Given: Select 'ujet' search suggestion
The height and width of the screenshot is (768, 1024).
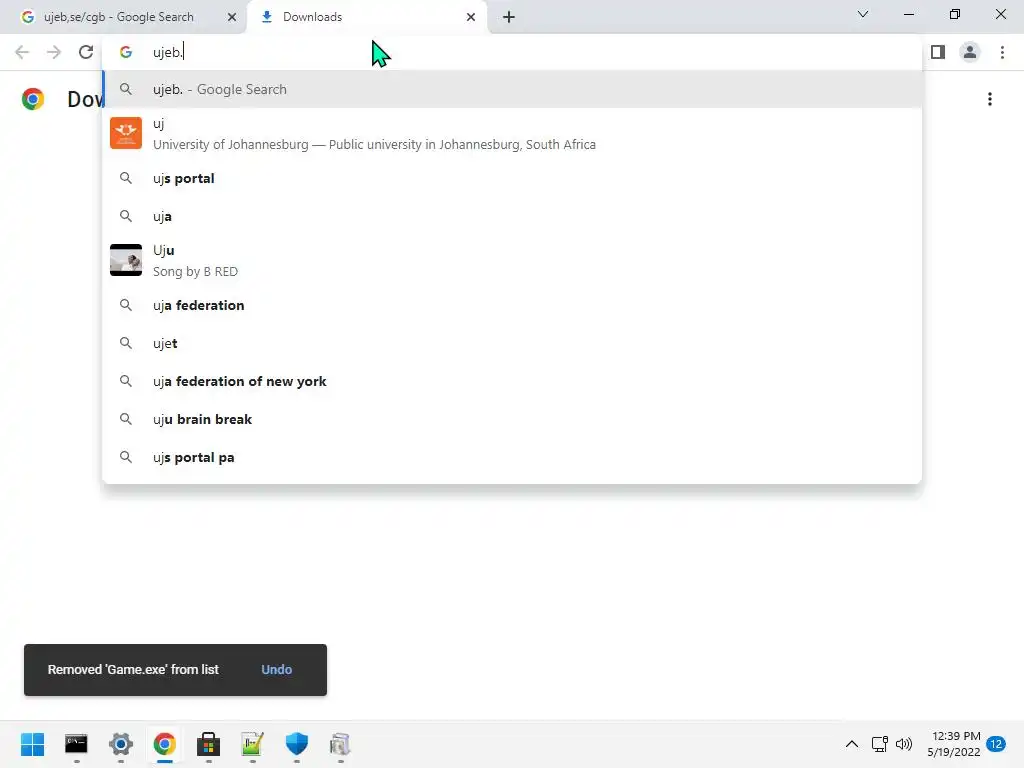Looking at the screenshot, I should pos(513,343).
